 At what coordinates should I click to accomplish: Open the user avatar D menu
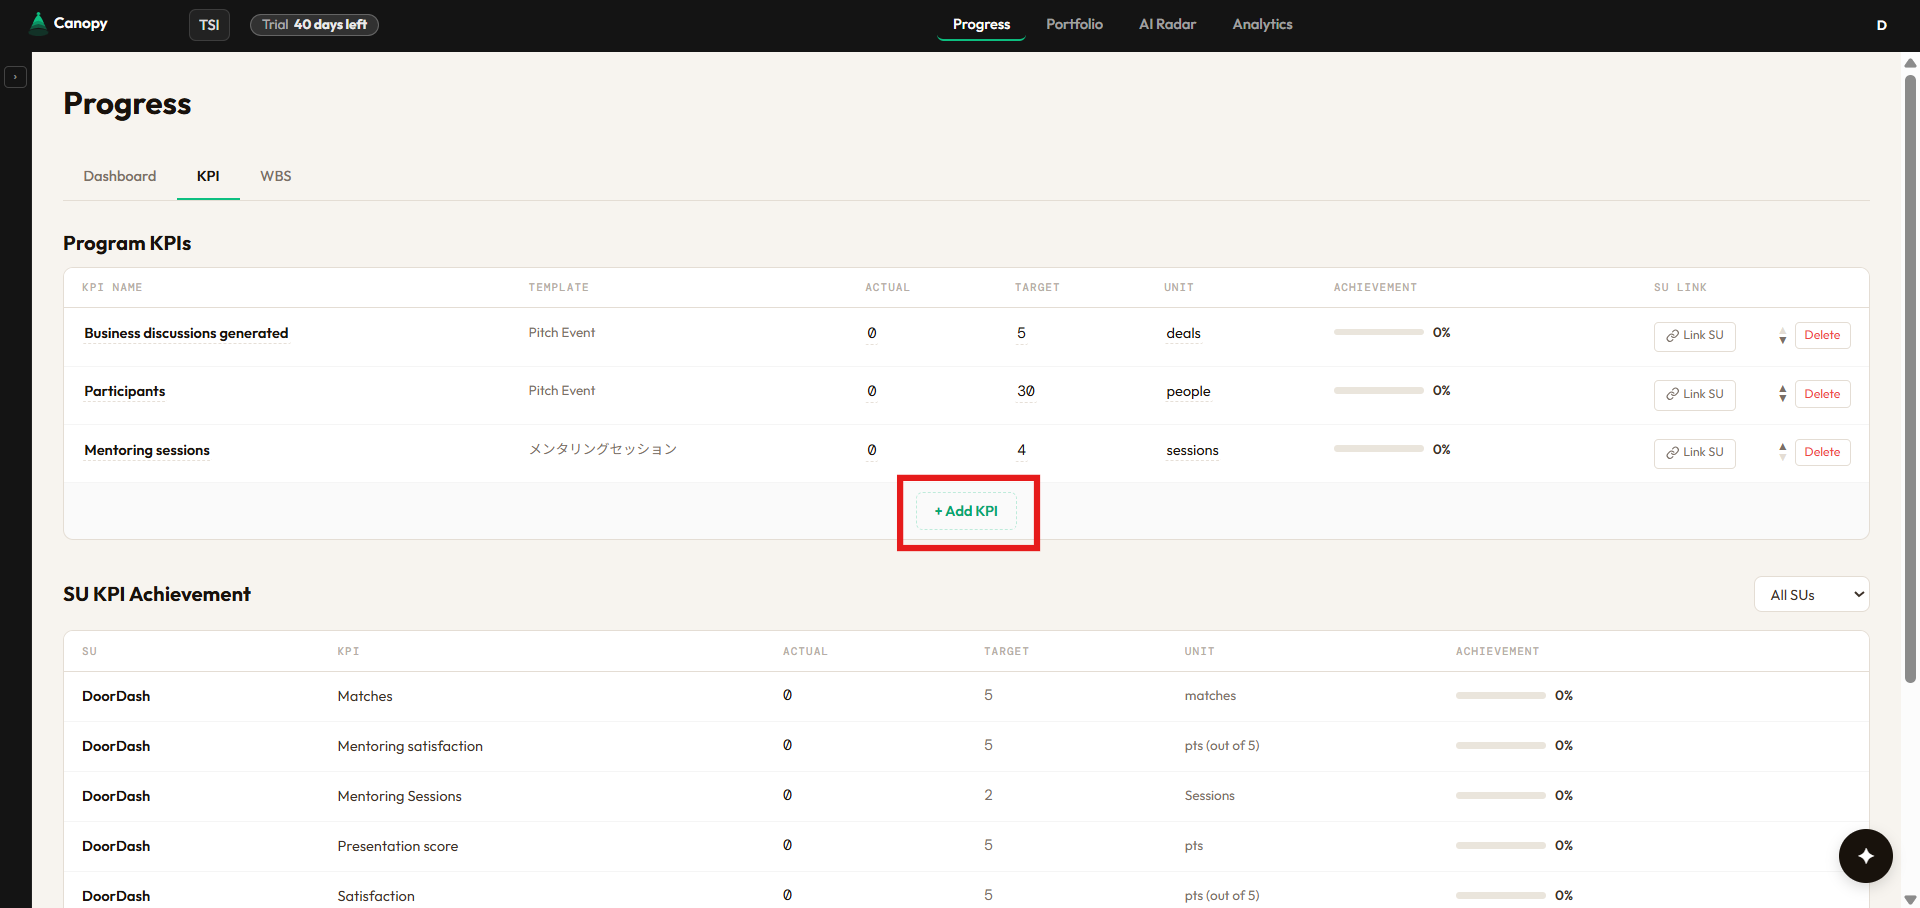pyautogui.click(x=1881, y=25)
